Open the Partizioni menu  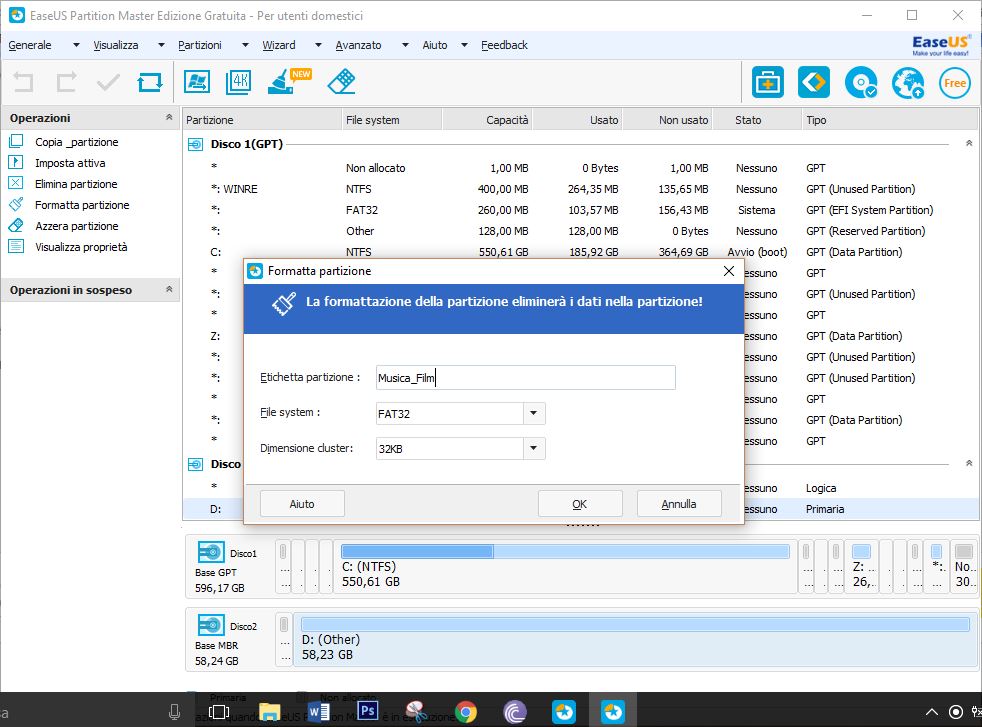click(x=200, y=45)
